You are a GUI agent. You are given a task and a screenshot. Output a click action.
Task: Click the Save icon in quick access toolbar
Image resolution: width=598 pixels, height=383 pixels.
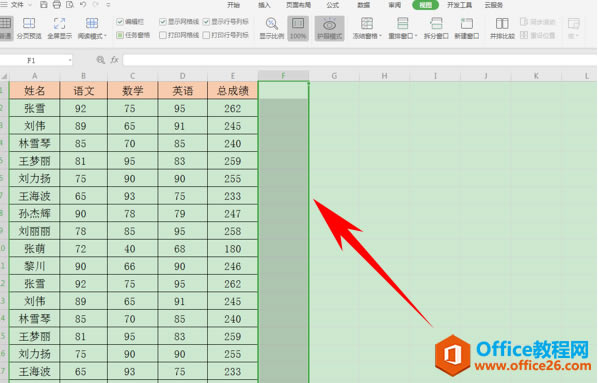click(x=43, y=5)
